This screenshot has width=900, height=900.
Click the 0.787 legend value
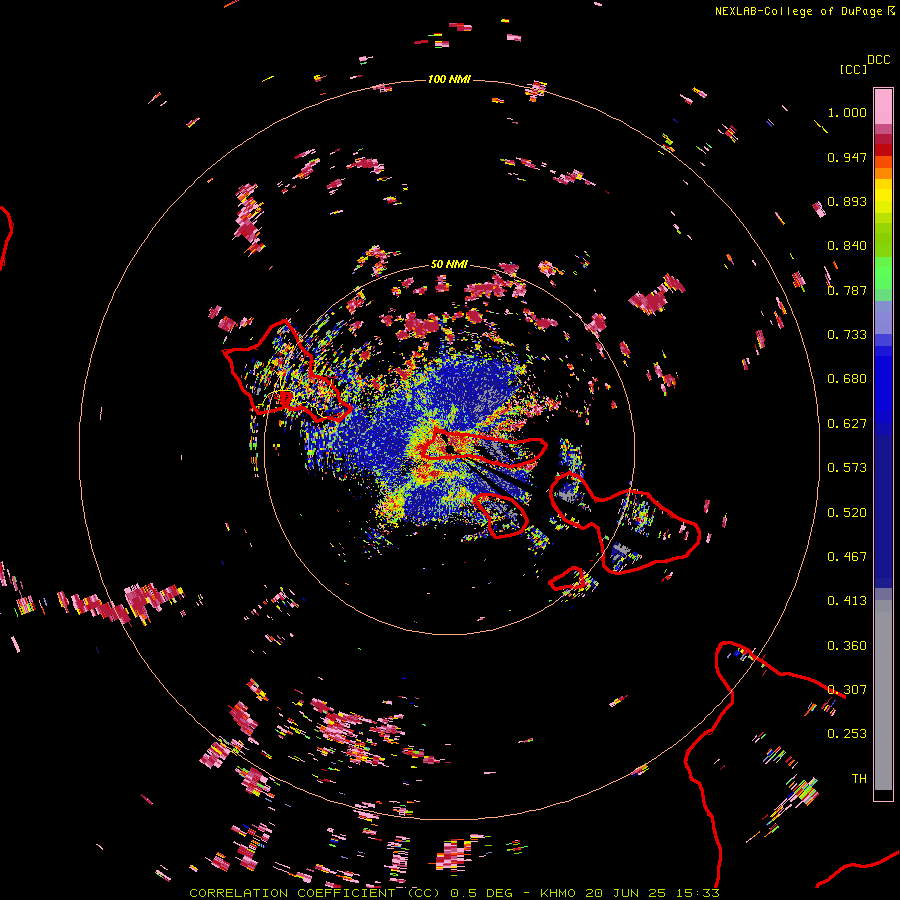click(x=847, y=290)
